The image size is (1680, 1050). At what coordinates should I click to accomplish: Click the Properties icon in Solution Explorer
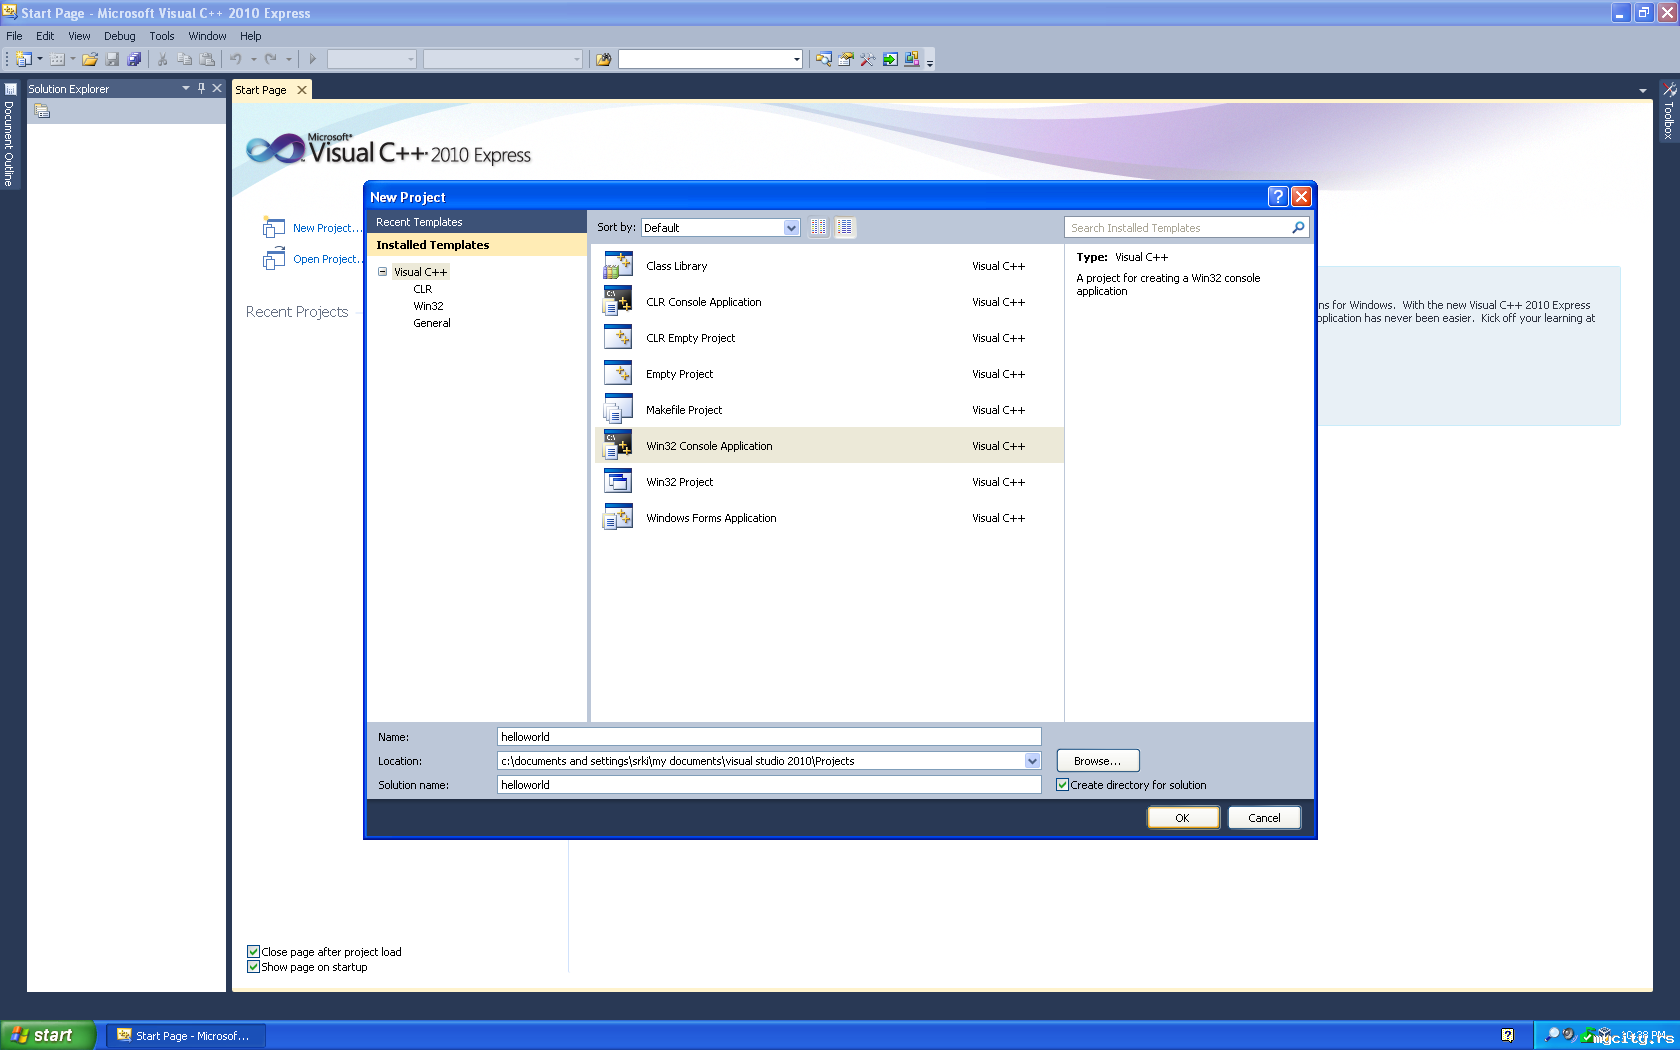(42, 111)
